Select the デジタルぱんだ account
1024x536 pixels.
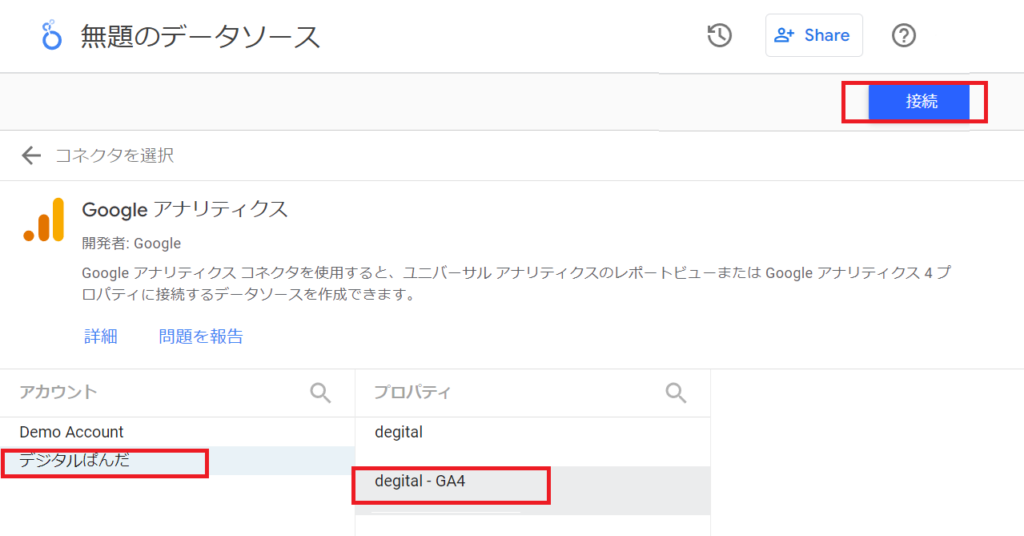click(75, 461)
